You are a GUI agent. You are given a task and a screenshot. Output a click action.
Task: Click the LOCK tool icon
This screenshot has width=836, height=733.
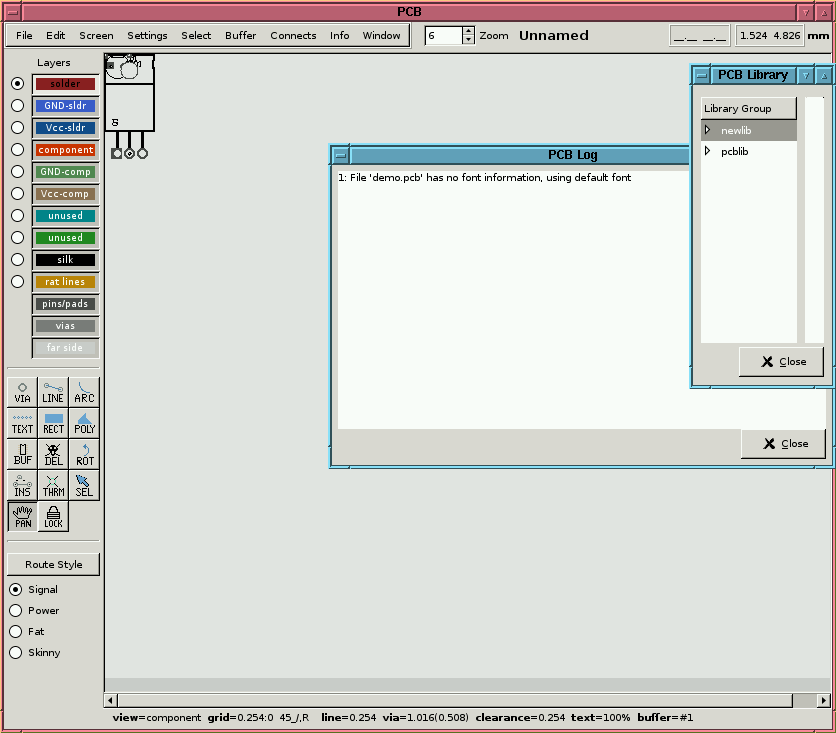[53, 516]
